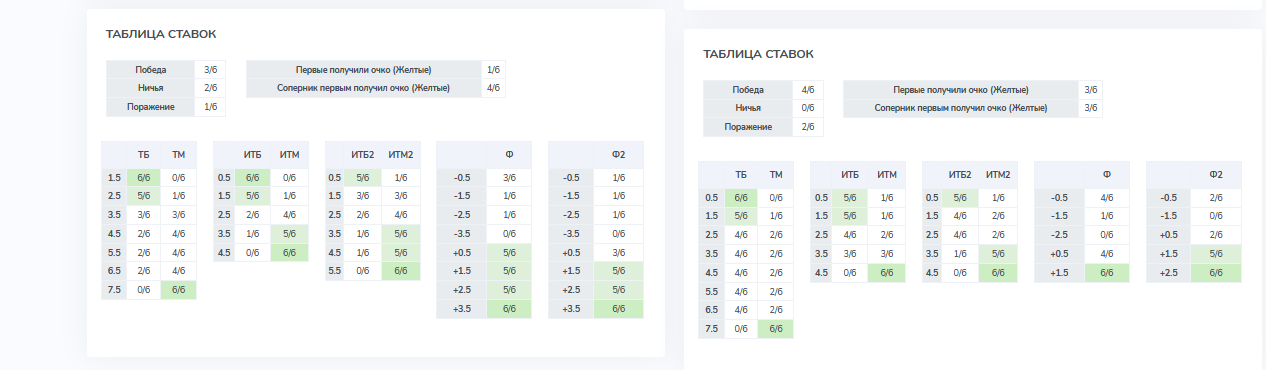Click Соперник первым получил очко row showing 4/6
1266x370 pixels.
pos(375,88)
